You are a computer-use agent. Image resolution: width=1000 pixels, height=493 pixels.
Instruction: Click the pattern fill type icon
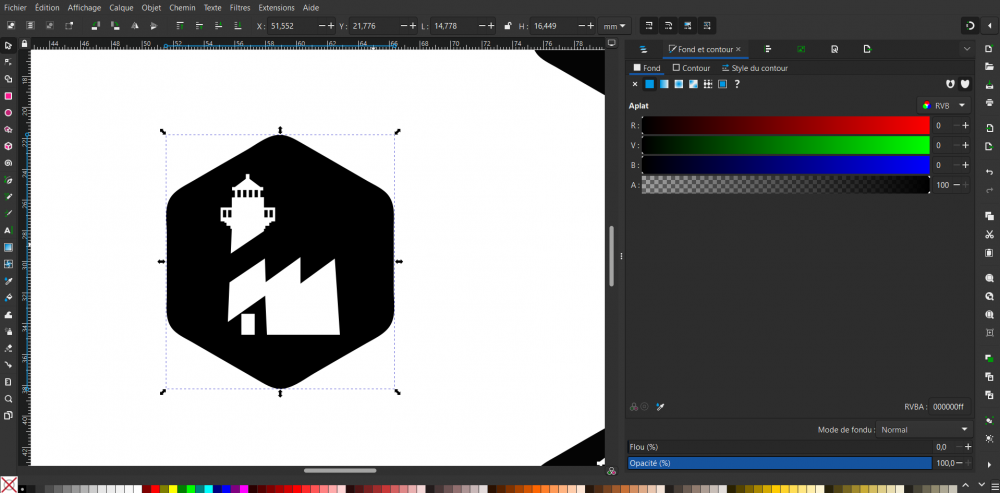[707, 84]
